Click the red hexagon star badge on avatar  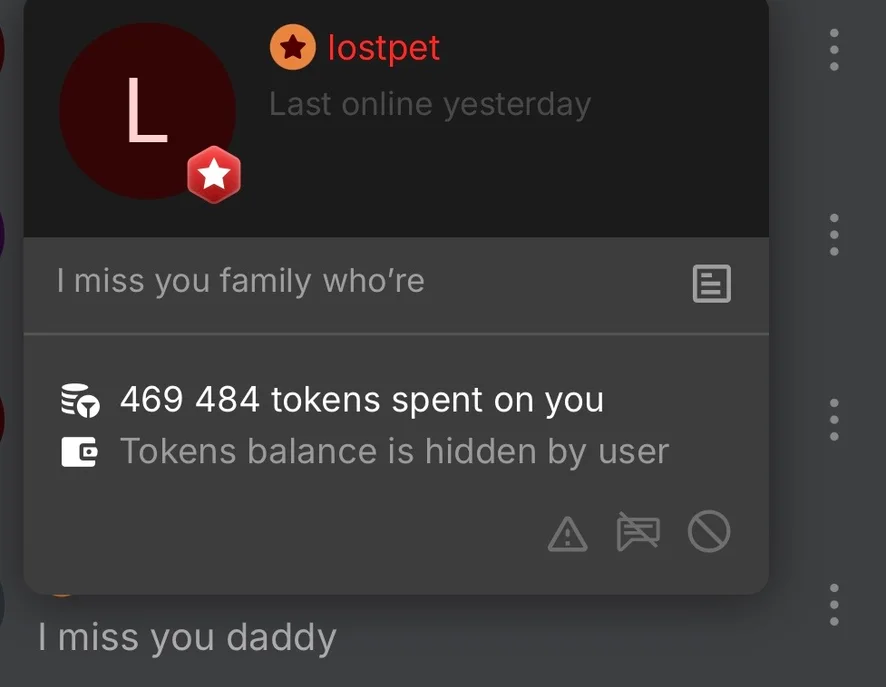[x=214, y=174]
